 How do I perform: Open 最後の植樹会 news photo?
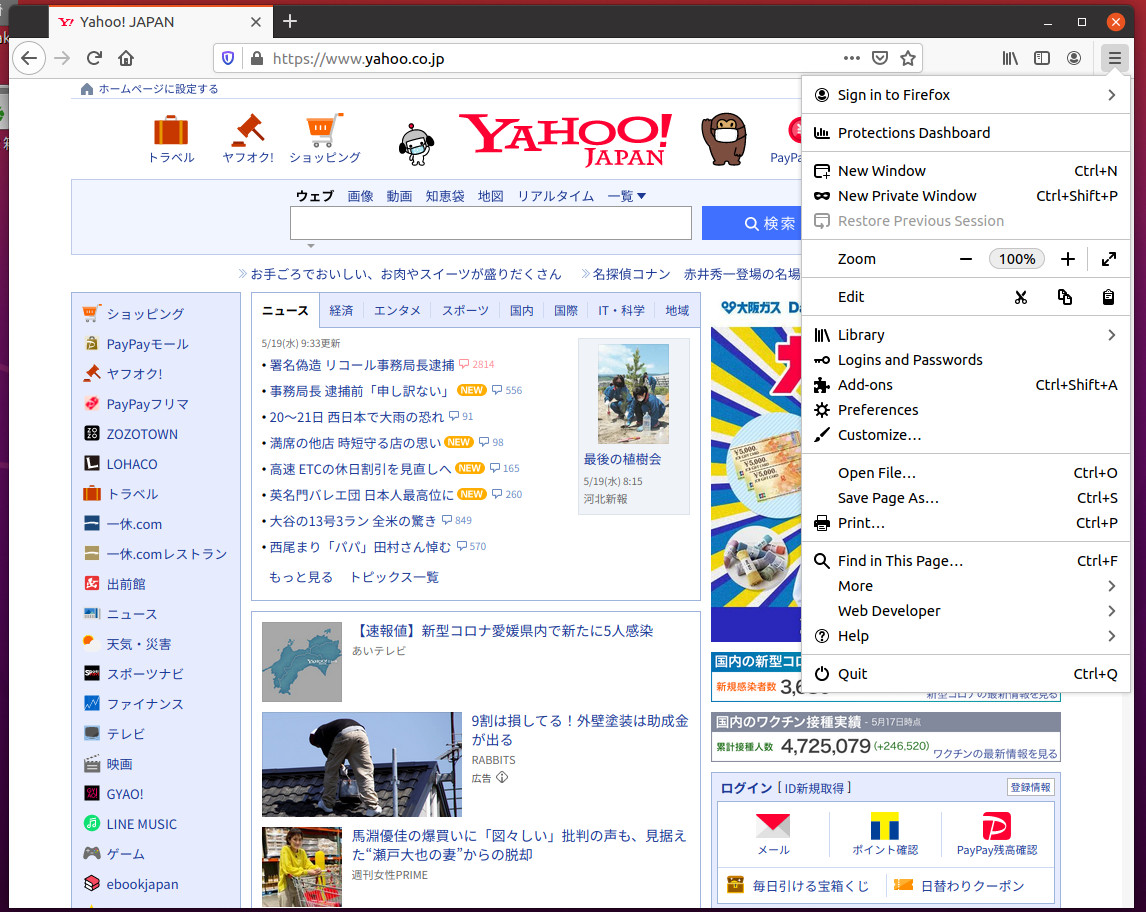pyautogui.click(x=633, y=393)
